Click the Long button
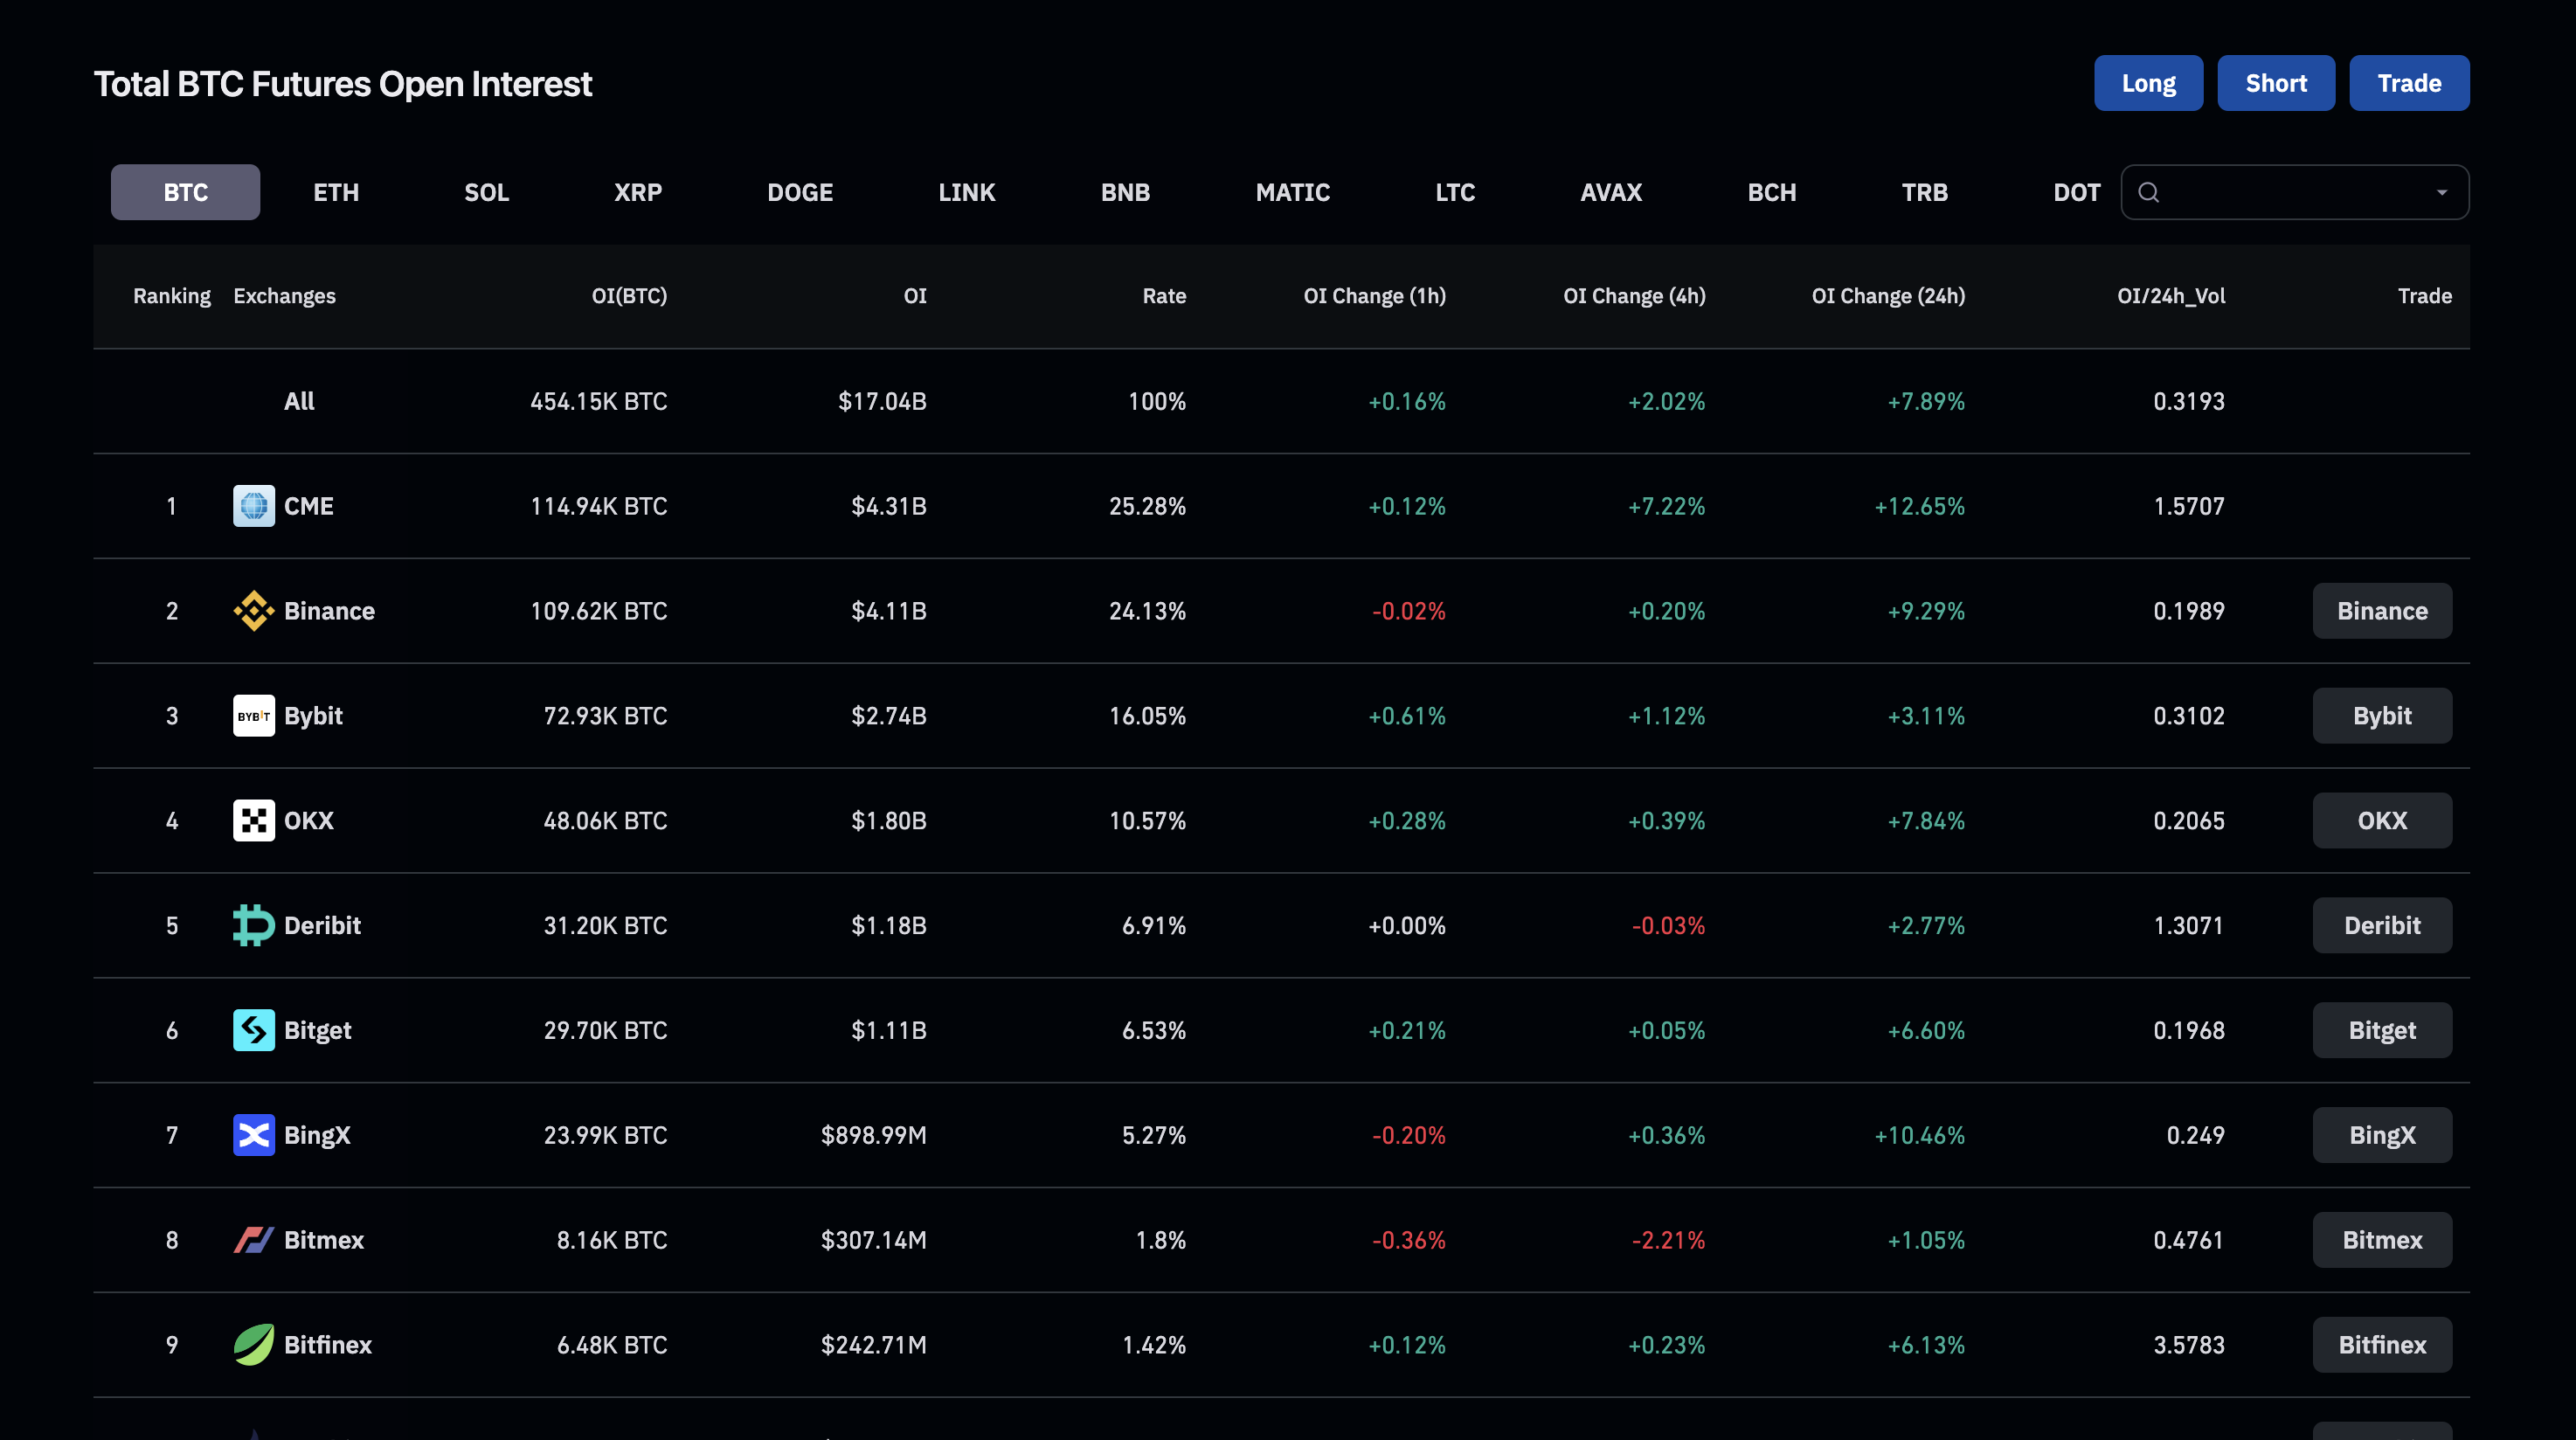The height and width of the screenshot is (1440, 2576). point(2148,83)
